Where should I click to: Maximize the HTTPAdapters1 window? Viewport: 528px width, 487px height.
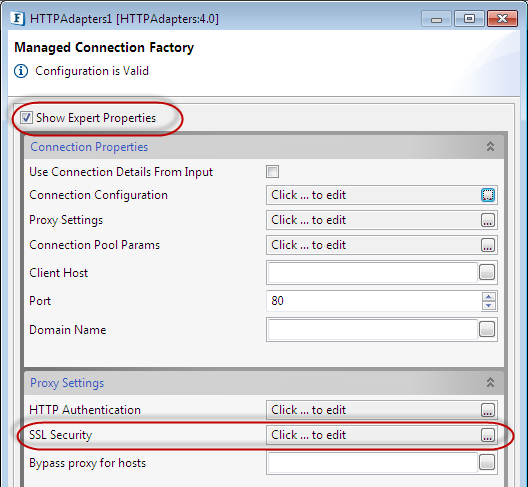[469, 19]
